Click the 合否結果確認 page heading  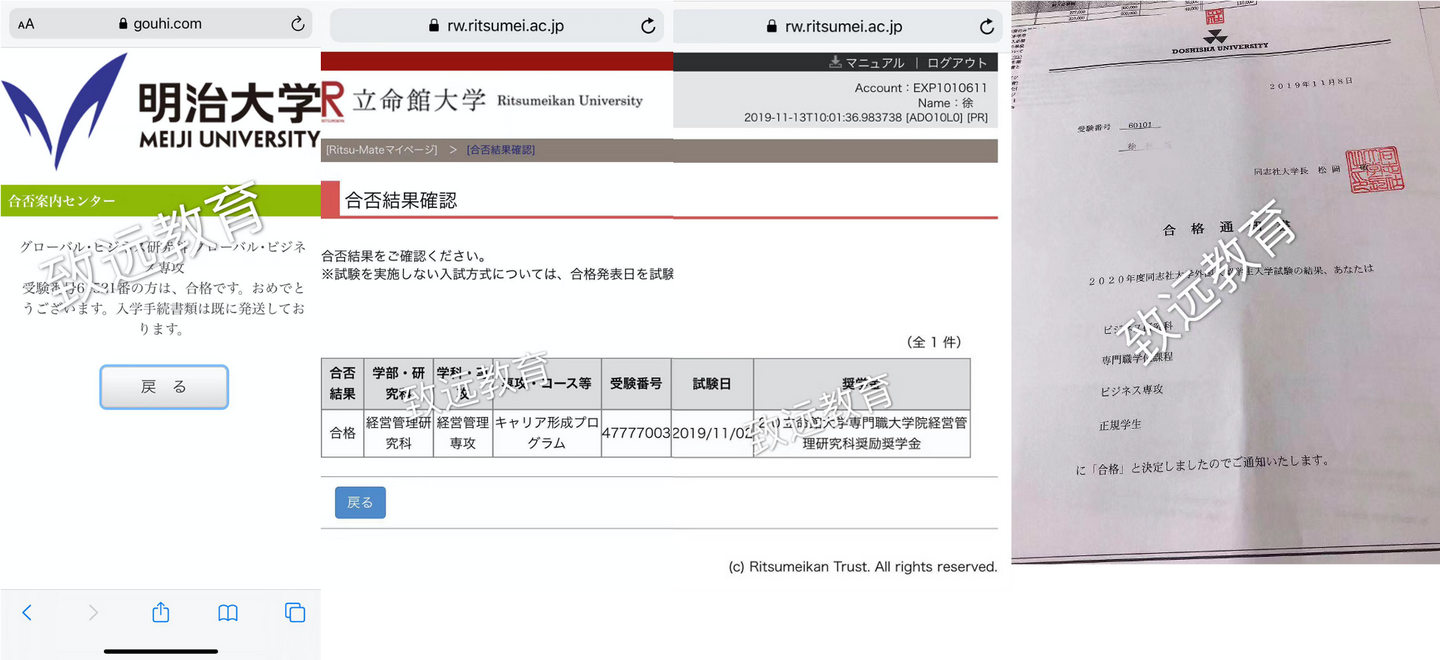point(401,200)
